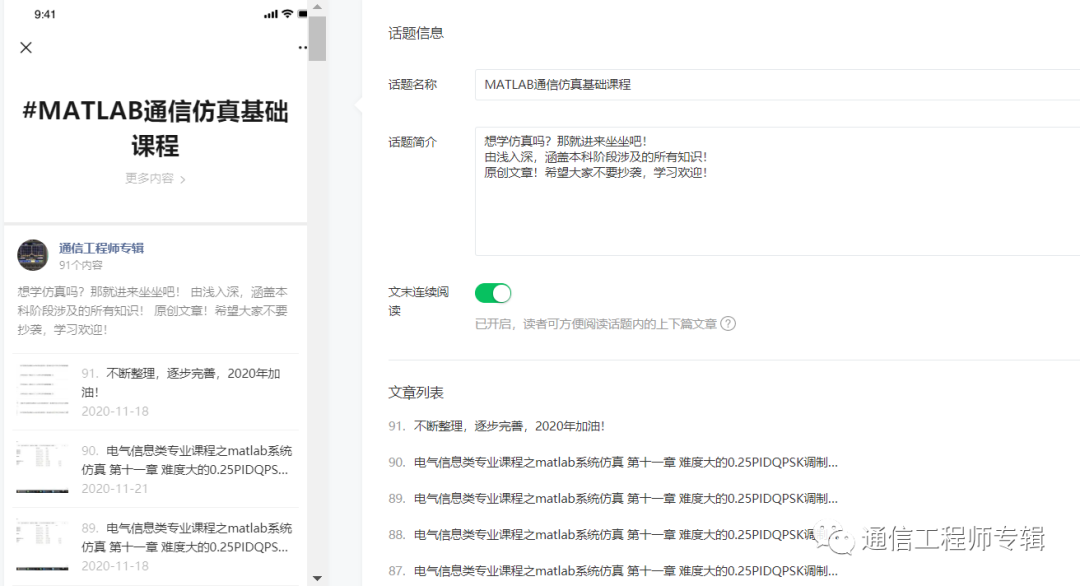Click the #MATLAB通信仿真基础课程 preview title
Image resolution: width=1080 pixels, height=586 pixels.
pyautogui.click(x=155, y=128)
